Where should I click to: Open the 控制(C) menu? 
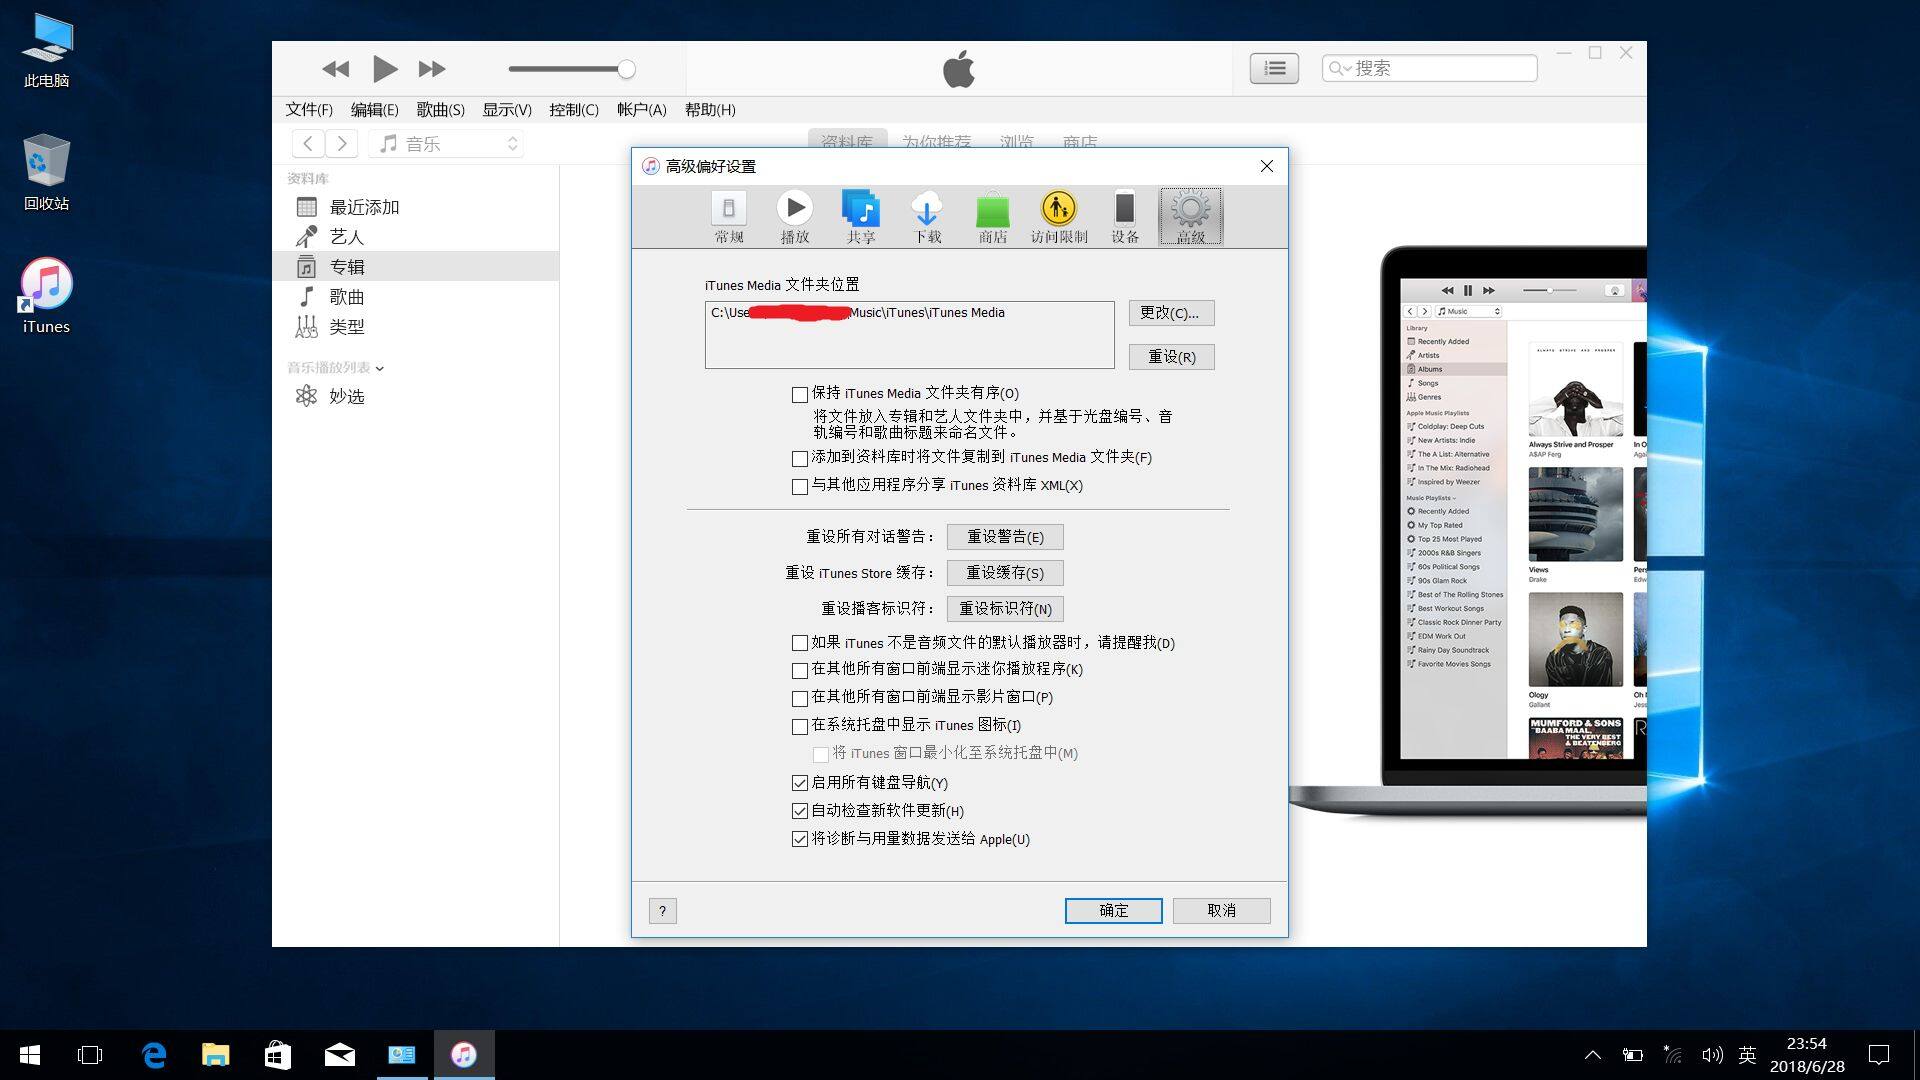[x=574, y=110]
